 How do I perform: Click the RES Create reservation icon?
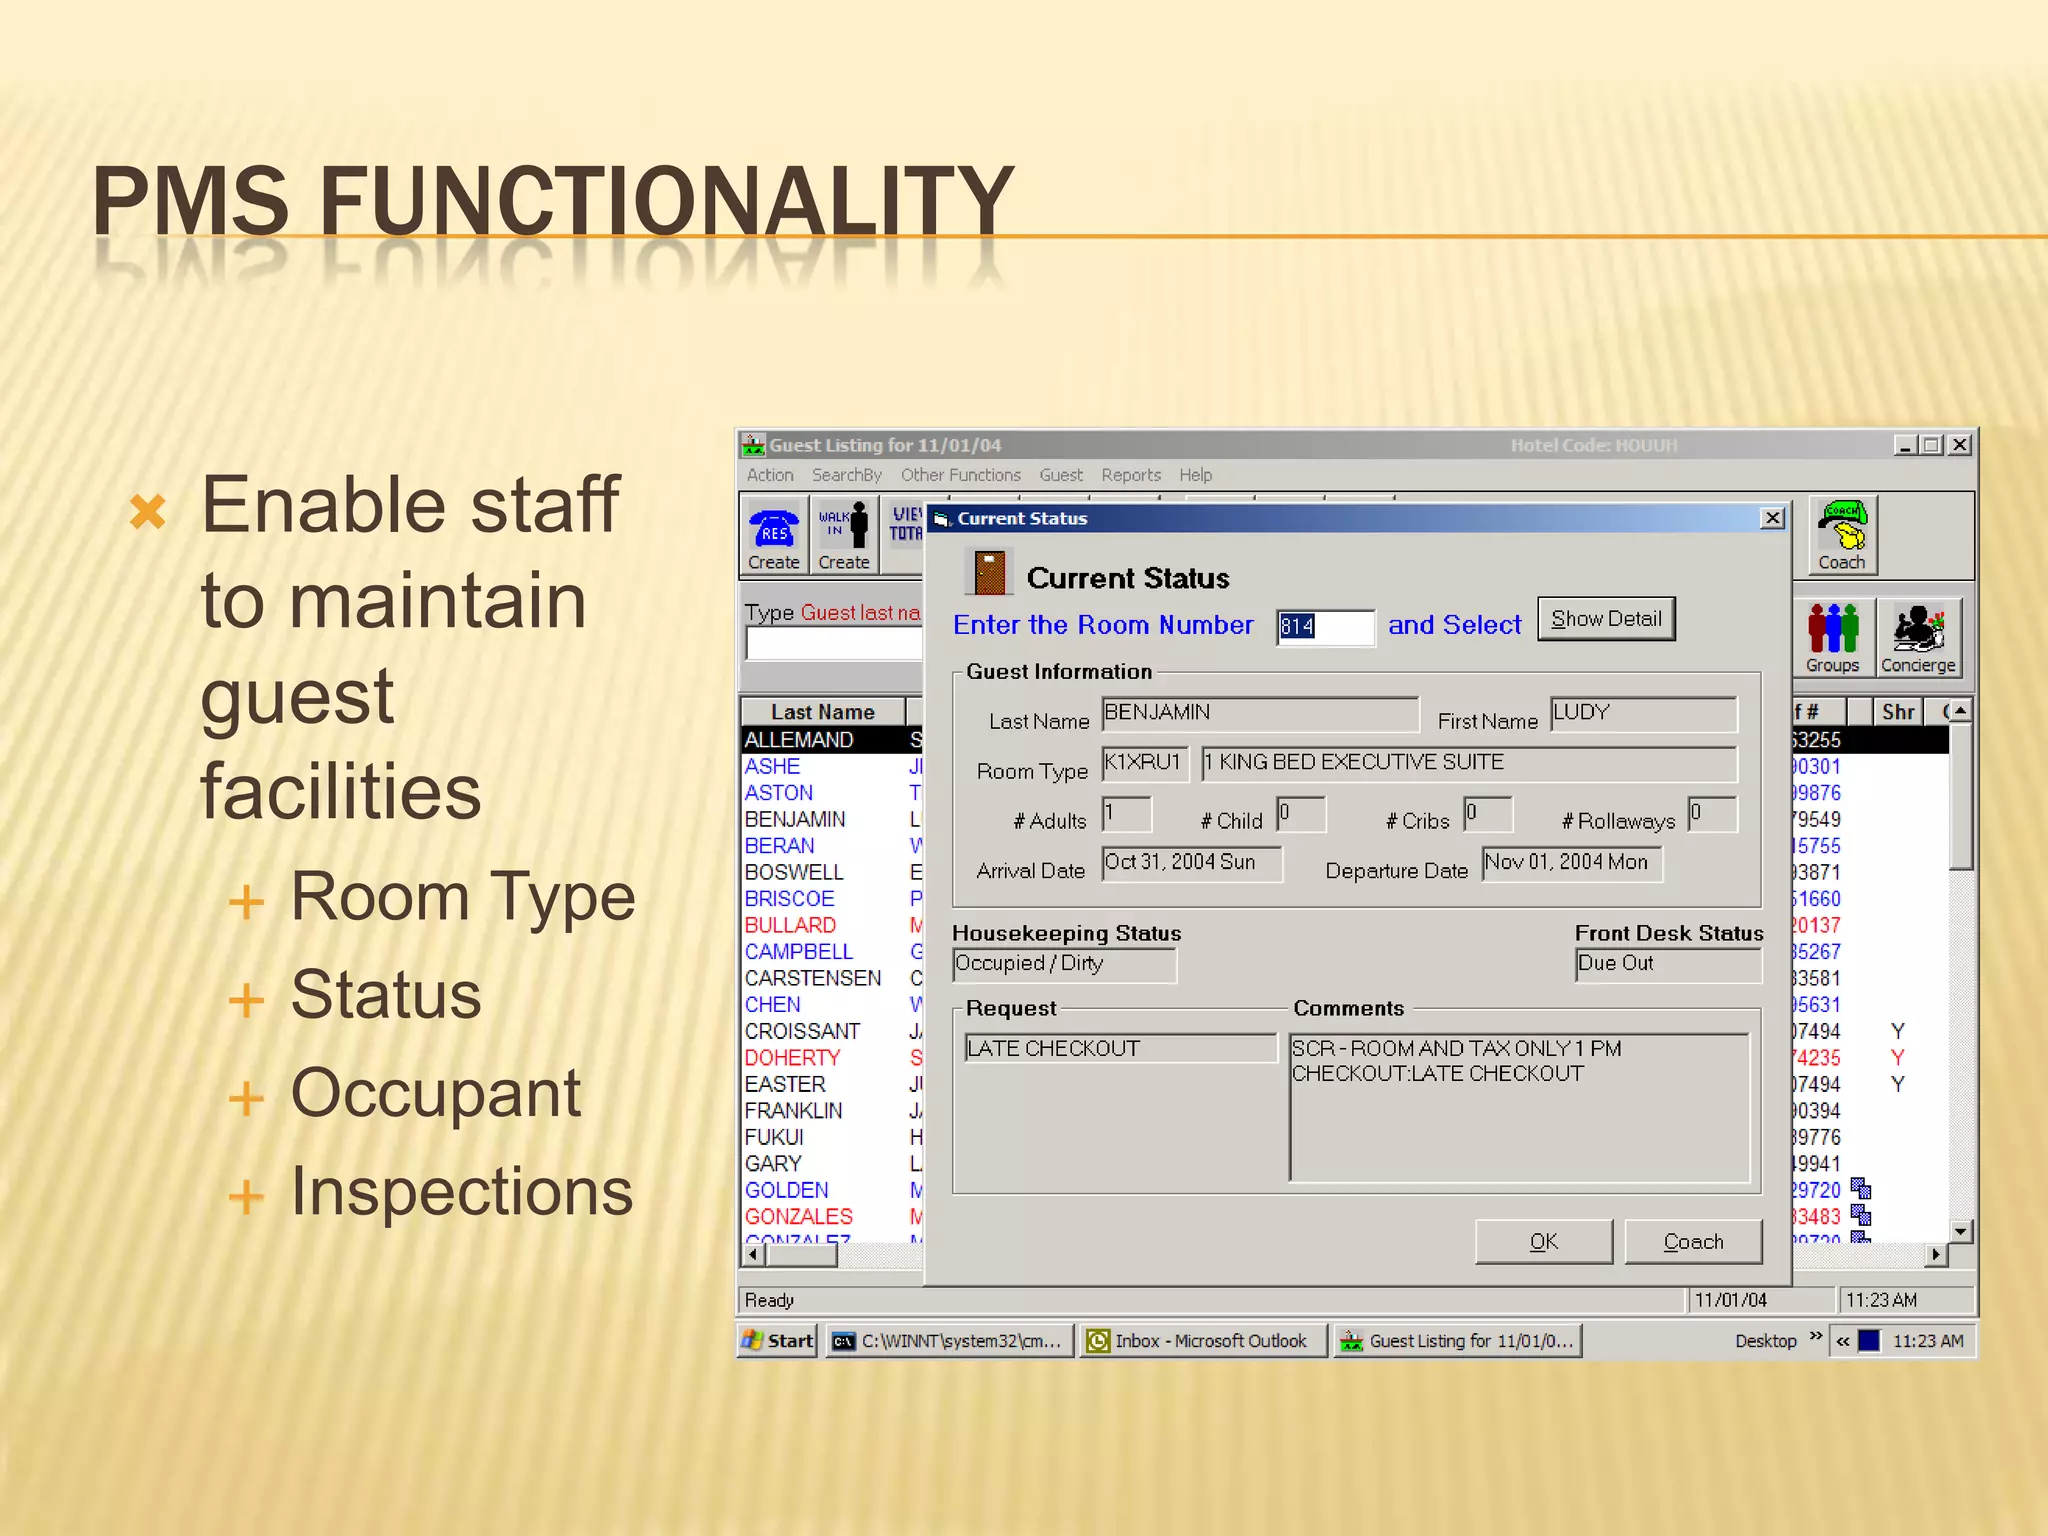(x=774, y=536)
